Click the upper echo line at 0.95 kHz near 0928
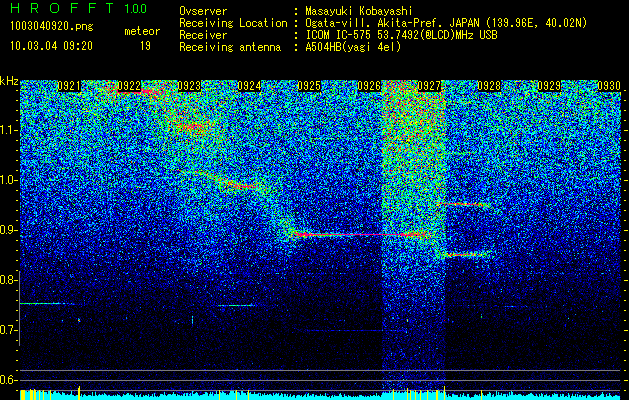 pyautogui.click(x=463, y=204)
